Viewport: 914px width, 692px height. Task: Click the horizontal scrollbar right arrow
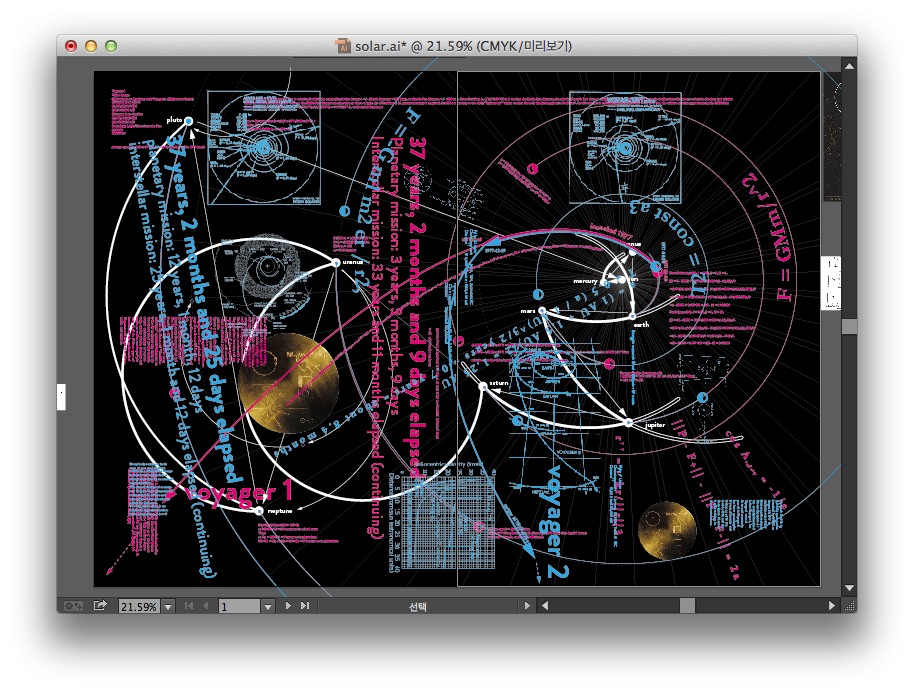click(832, 606)
